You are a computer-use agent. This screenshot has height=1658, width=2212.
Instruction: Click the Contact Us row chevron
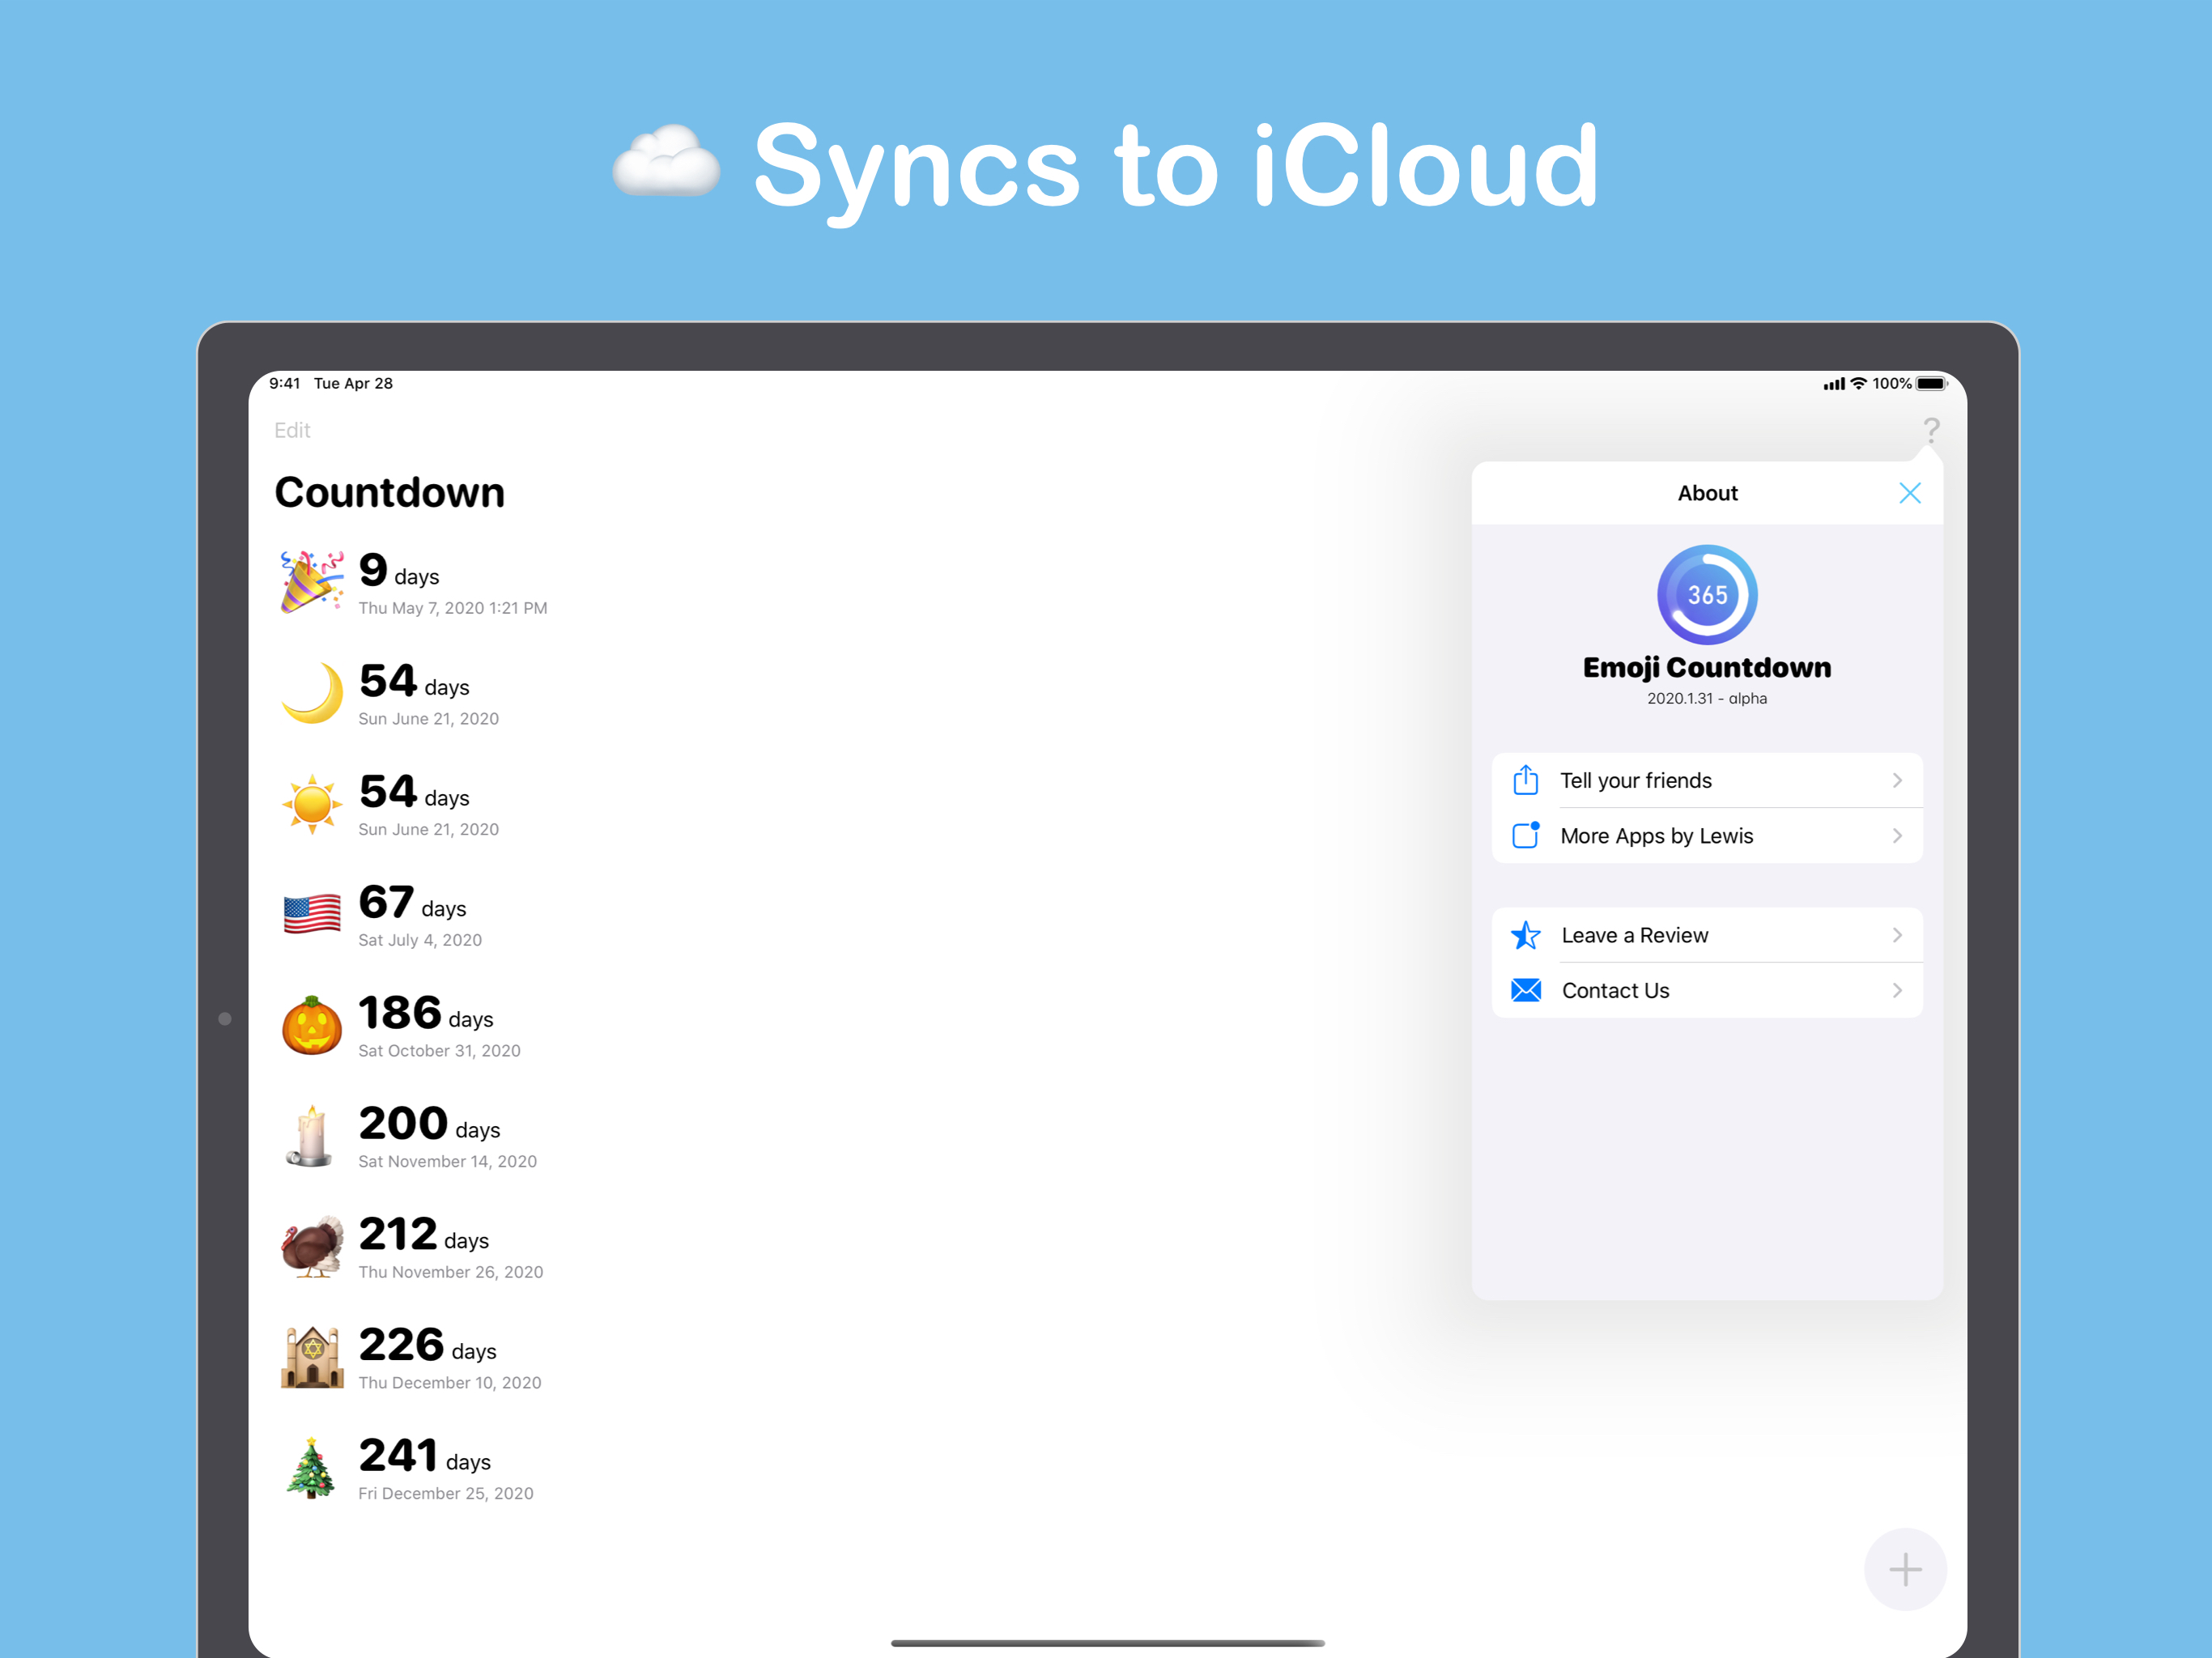point(1896,990)
